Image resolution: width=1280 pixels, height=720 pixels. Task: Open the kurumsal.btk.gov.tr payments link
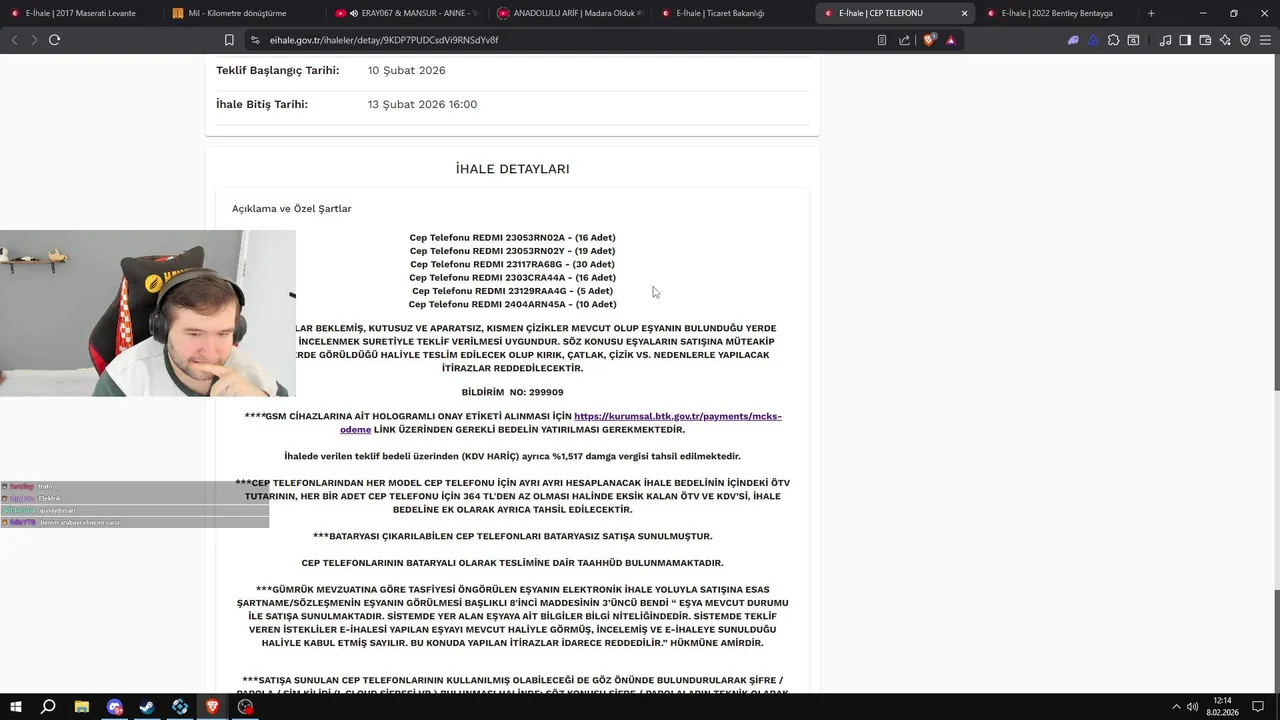(x=561, y=422)
